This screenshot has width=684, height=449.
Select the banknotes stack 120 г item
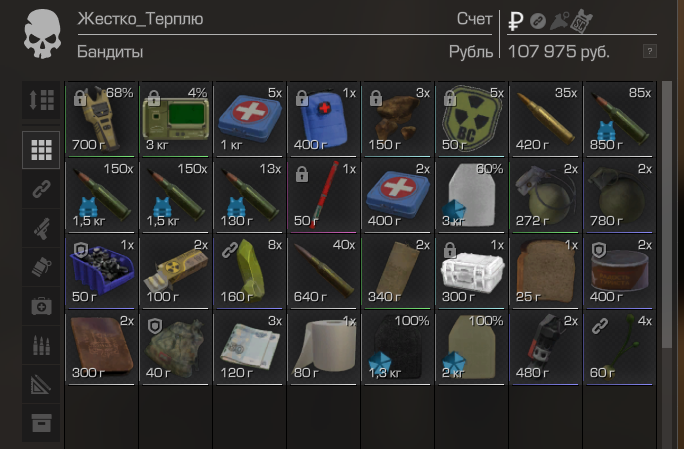(x=249, y=348)
